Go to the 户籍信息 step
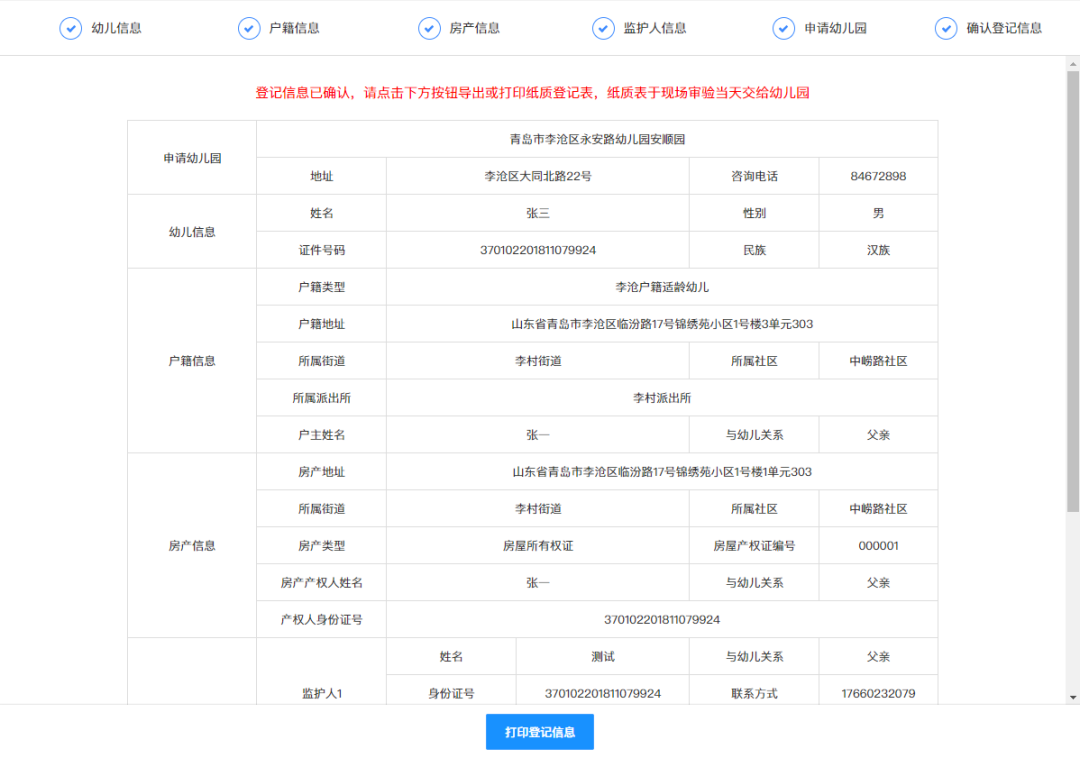This screenshot has height=758, width=1080. tap(294, 28)
